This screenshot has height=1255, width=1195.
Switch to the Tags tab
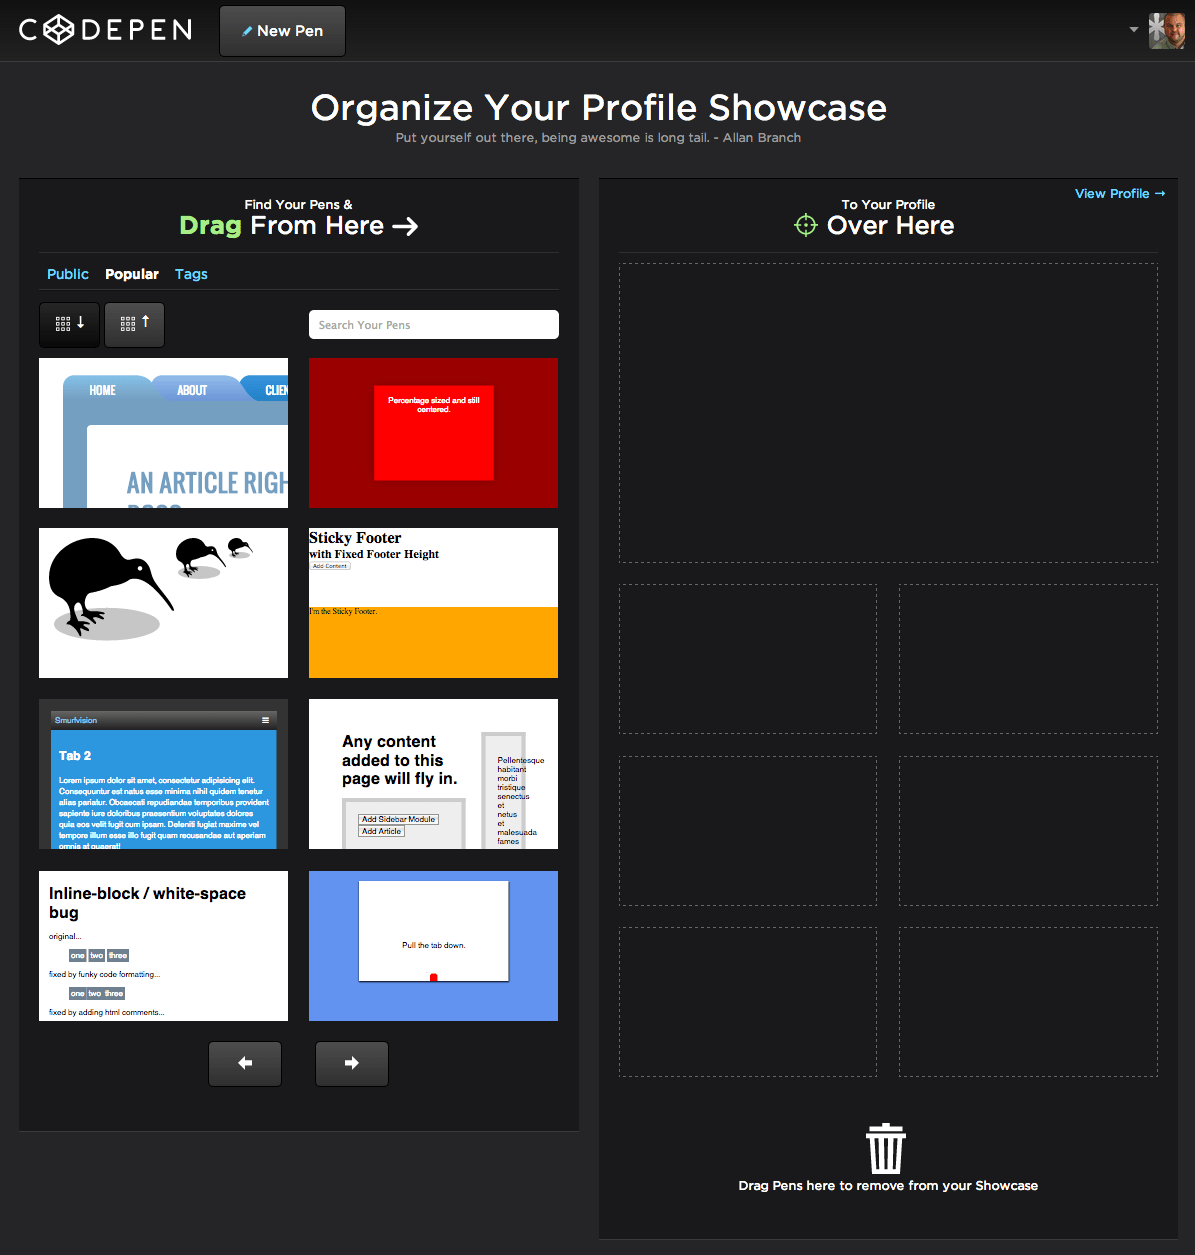191,273
